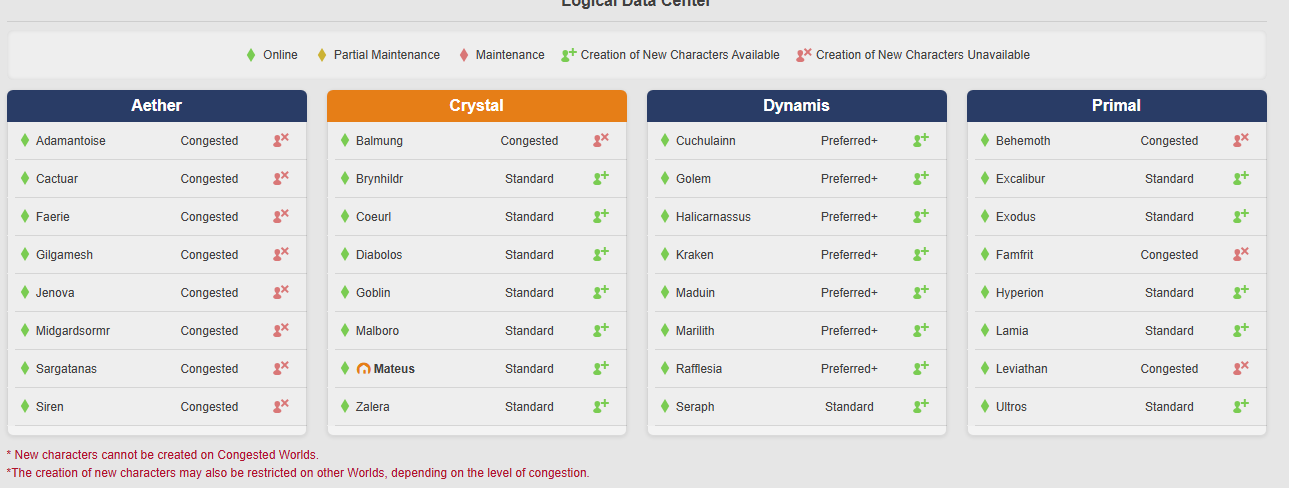Click the Sargatanas world name
Image resolution: width=1289 pixels, height=488 pixels.
(x=66, y=369)
